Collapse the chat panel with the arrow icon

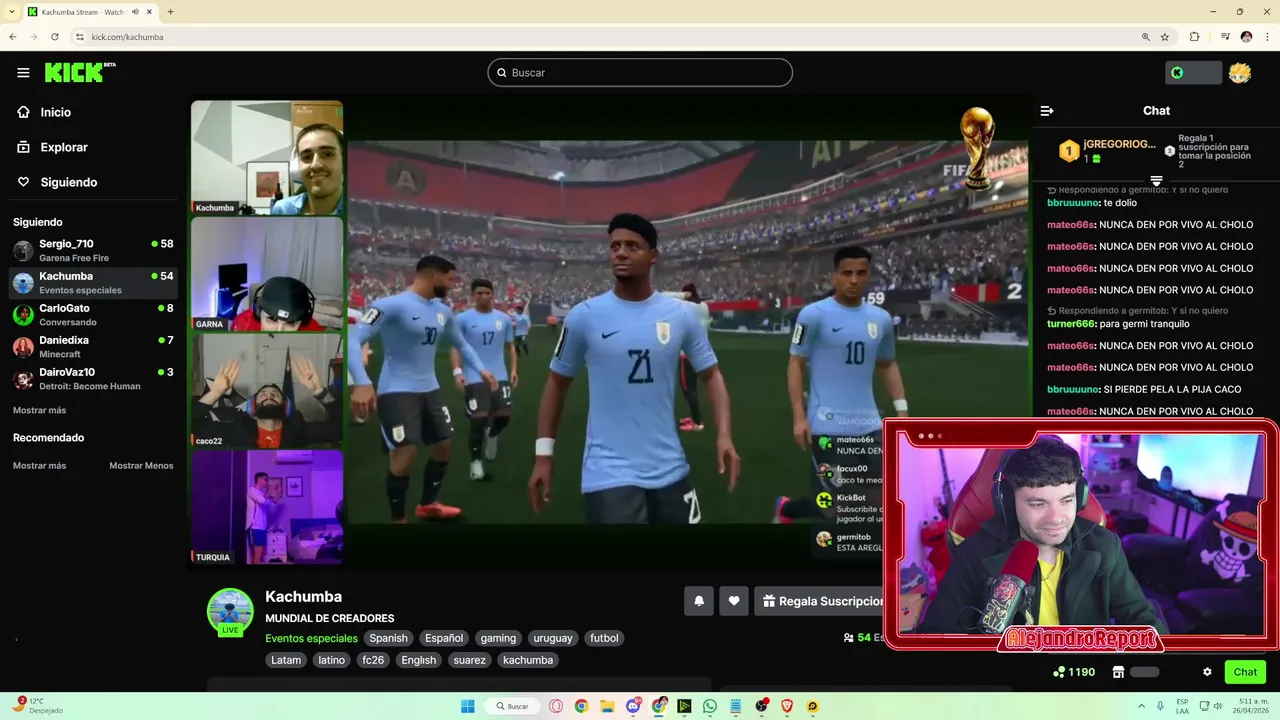tap(1047, 111)
